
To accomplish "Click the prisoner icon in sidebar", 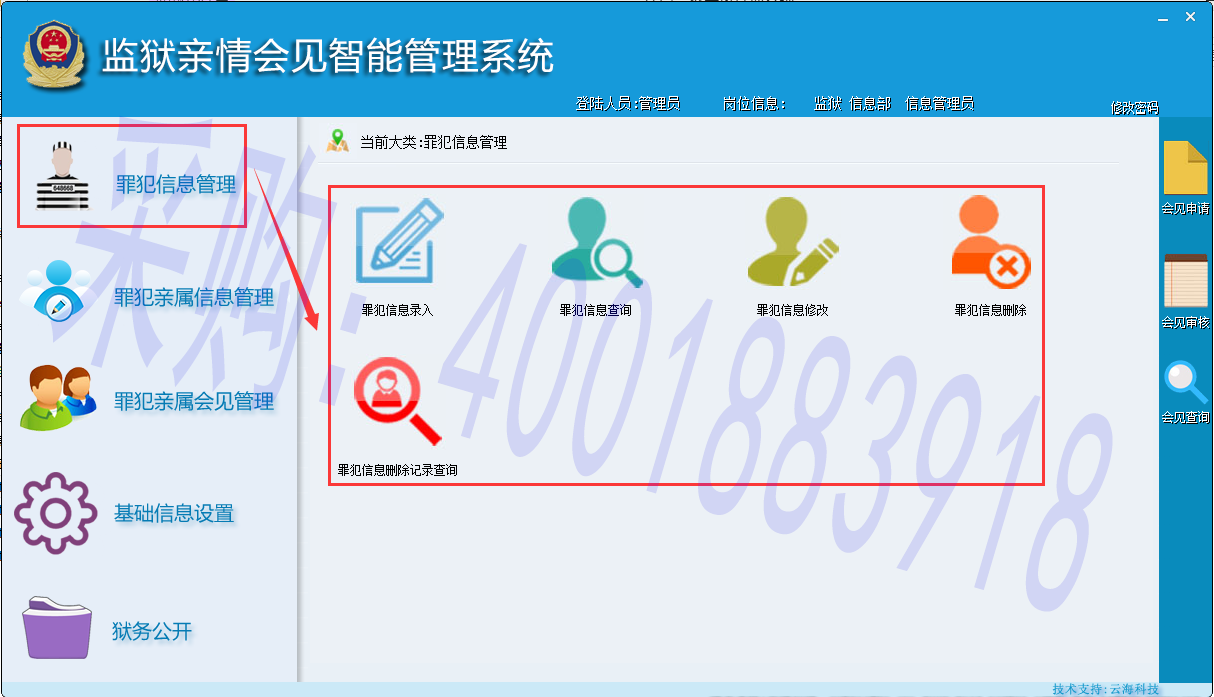I will (62, 176).
